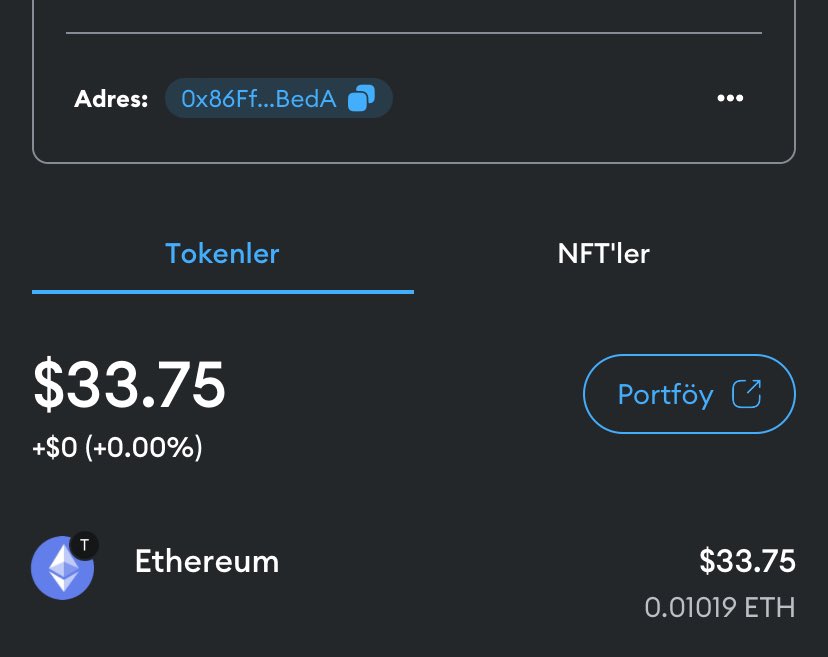Switch to the Tokenler tab

point(222,254)
